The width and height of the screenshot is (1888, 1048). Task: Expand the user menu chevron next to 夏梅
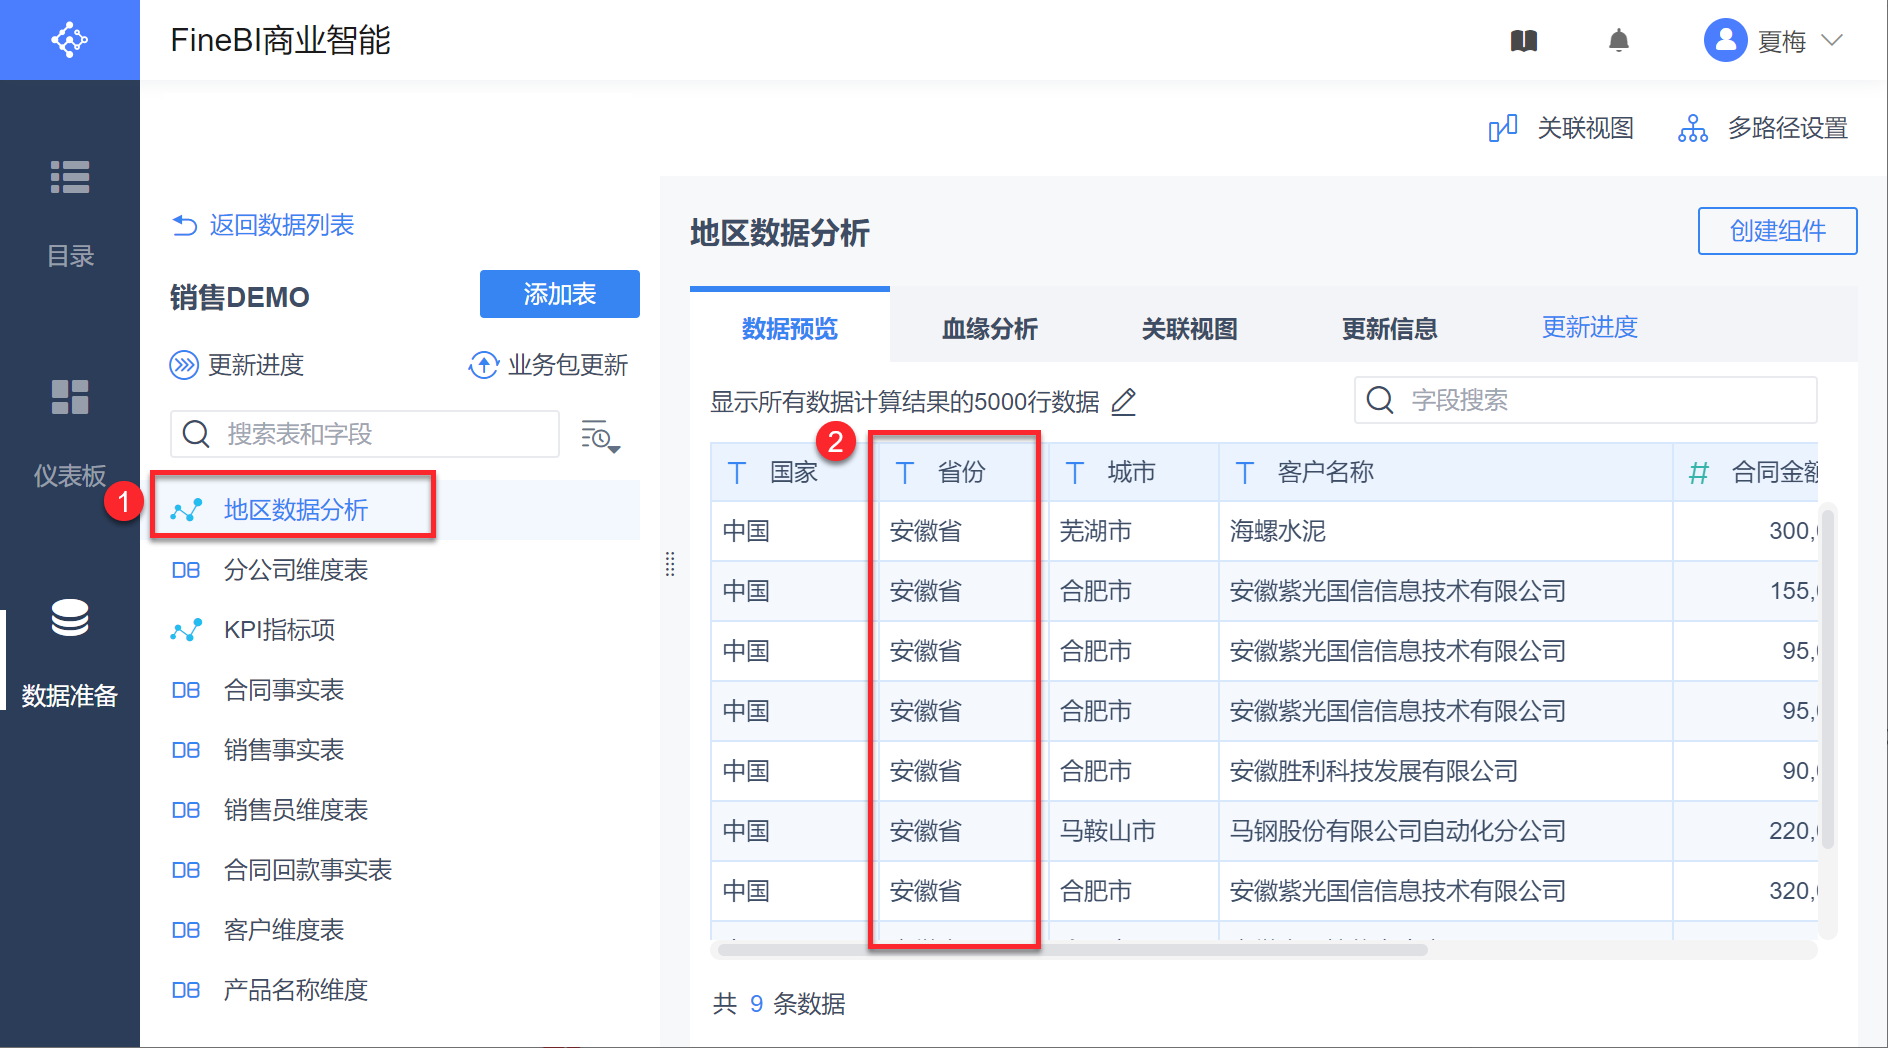(x=1832, y=41)
